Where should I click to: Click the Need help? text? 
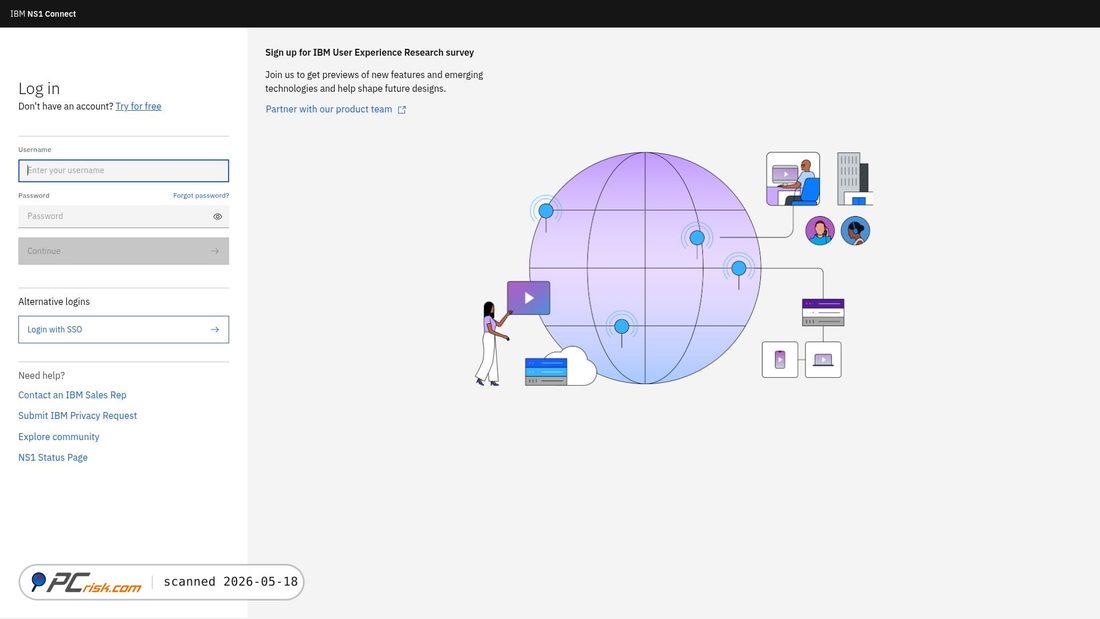(41, 375)
